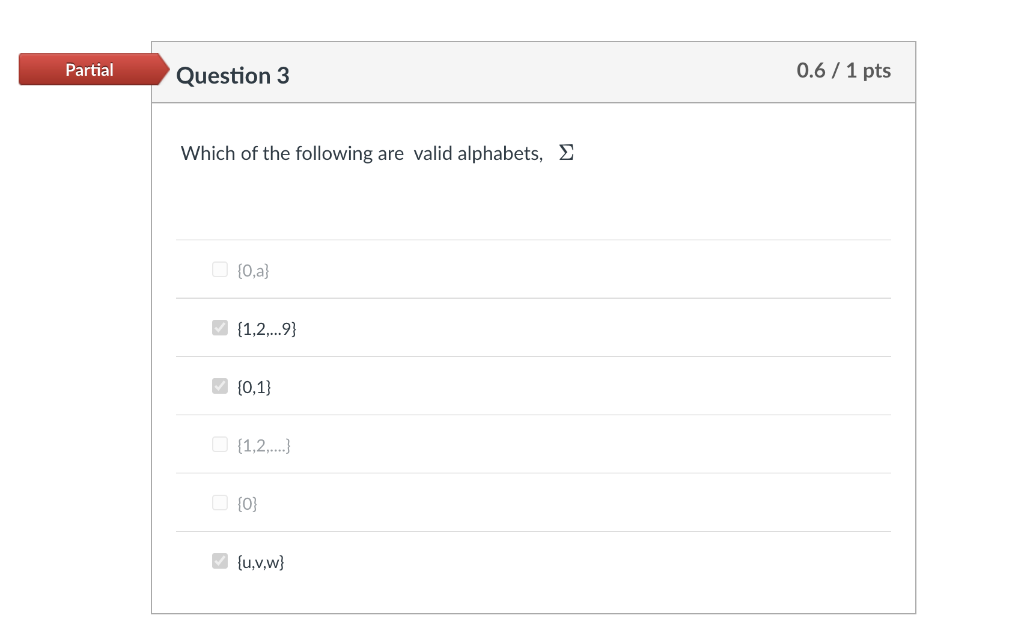
Task: Select the {u,v,w} answer label text
Action: 259,561
